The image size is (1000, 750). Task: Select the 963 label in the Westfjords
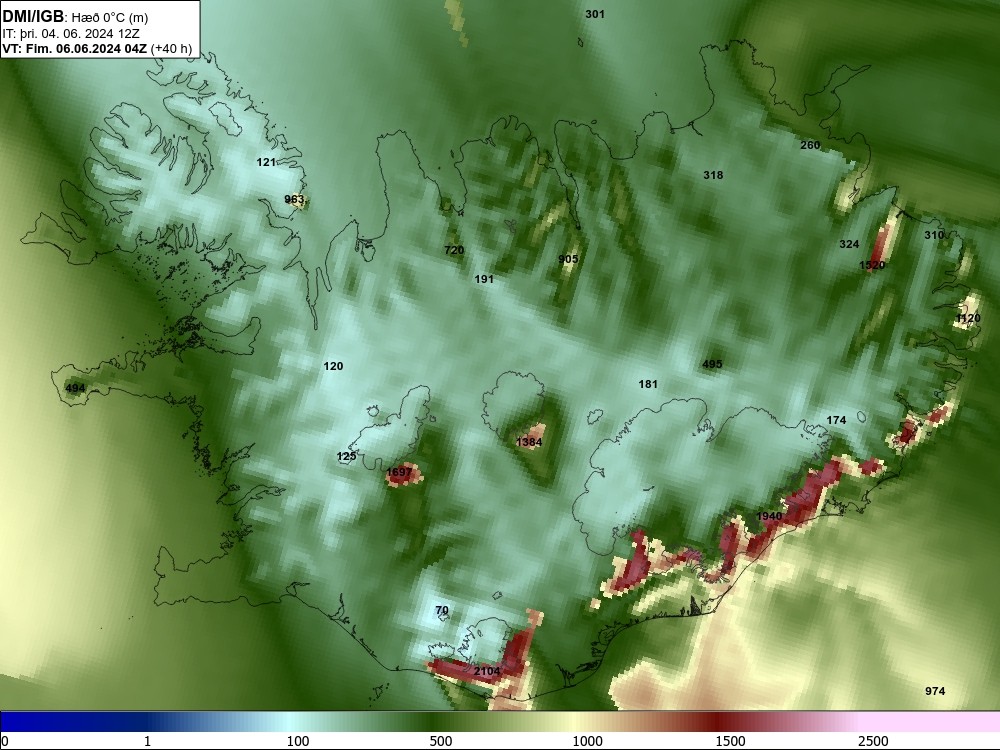pyautogui.click(x=294, y=200)
